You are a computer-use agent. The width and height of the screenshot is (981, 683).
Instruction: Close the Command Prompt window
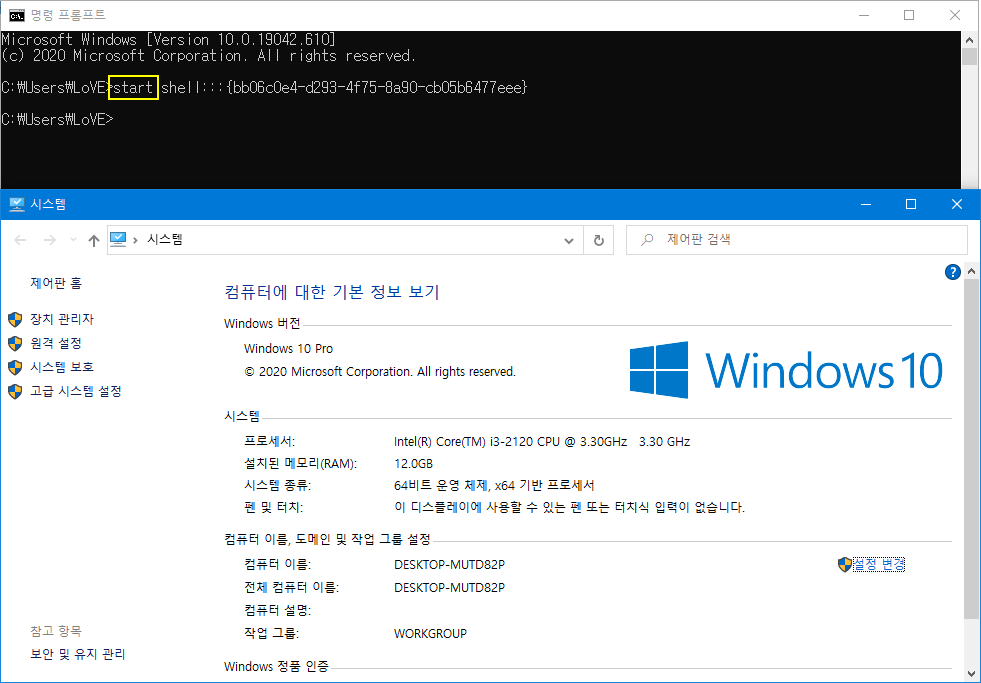pyautogui.click(x=955, y=15)
